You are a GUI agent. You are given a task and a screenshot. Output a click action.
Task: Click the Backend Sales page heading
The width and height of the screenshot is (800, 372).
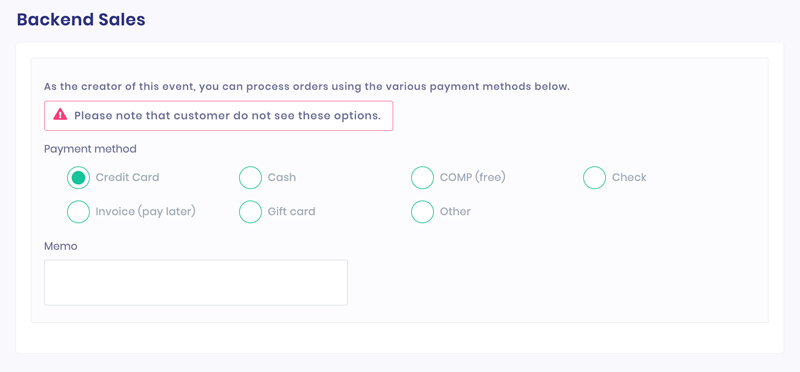[81, 19]
